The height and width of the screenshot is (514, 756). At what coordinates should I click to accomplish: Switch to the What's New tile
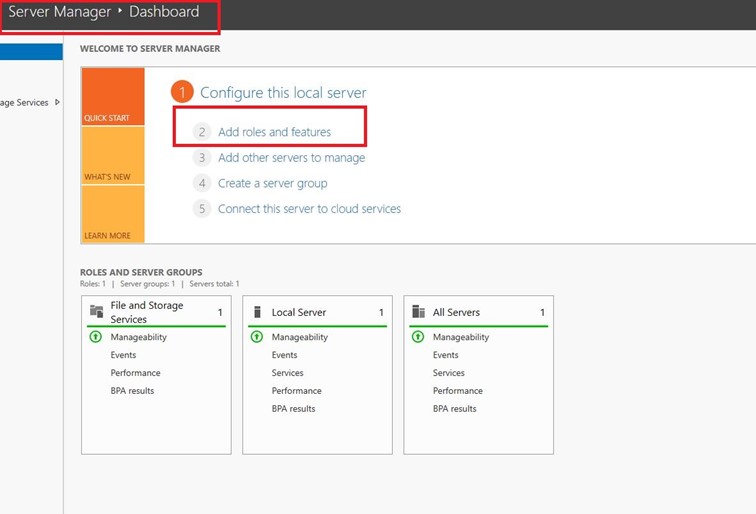pyautogui.click(x=113, y=155)
